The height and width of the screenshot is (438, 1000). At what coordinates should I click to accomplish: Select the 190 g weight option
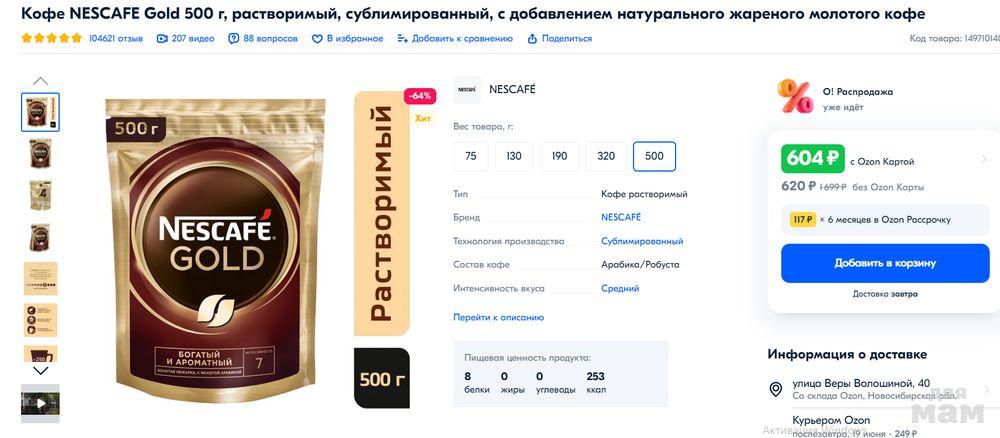click(x=559, y=156)
